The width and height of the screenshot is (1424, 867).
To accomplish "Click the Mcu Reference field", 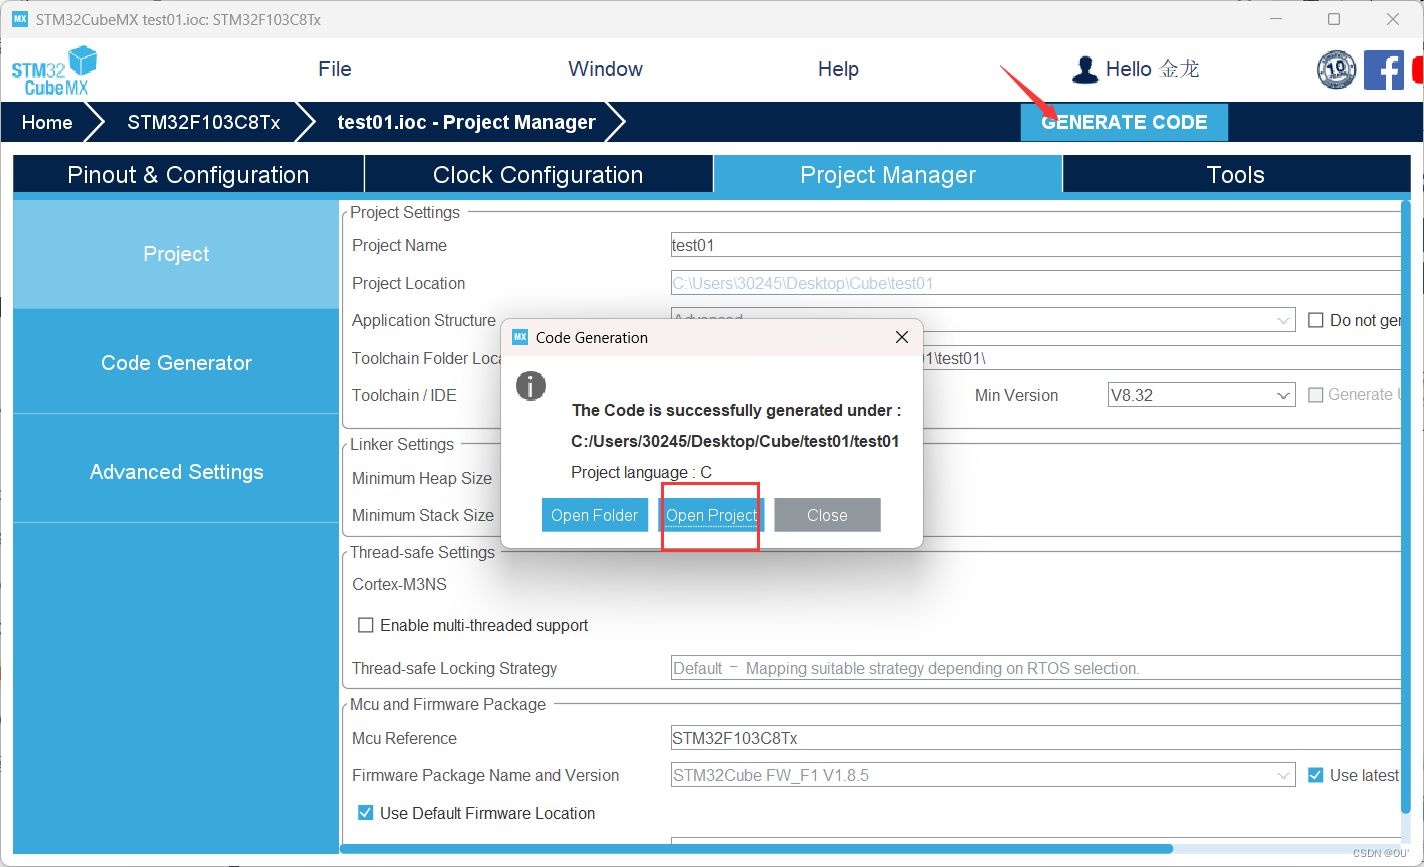I will pos(1036,739).
